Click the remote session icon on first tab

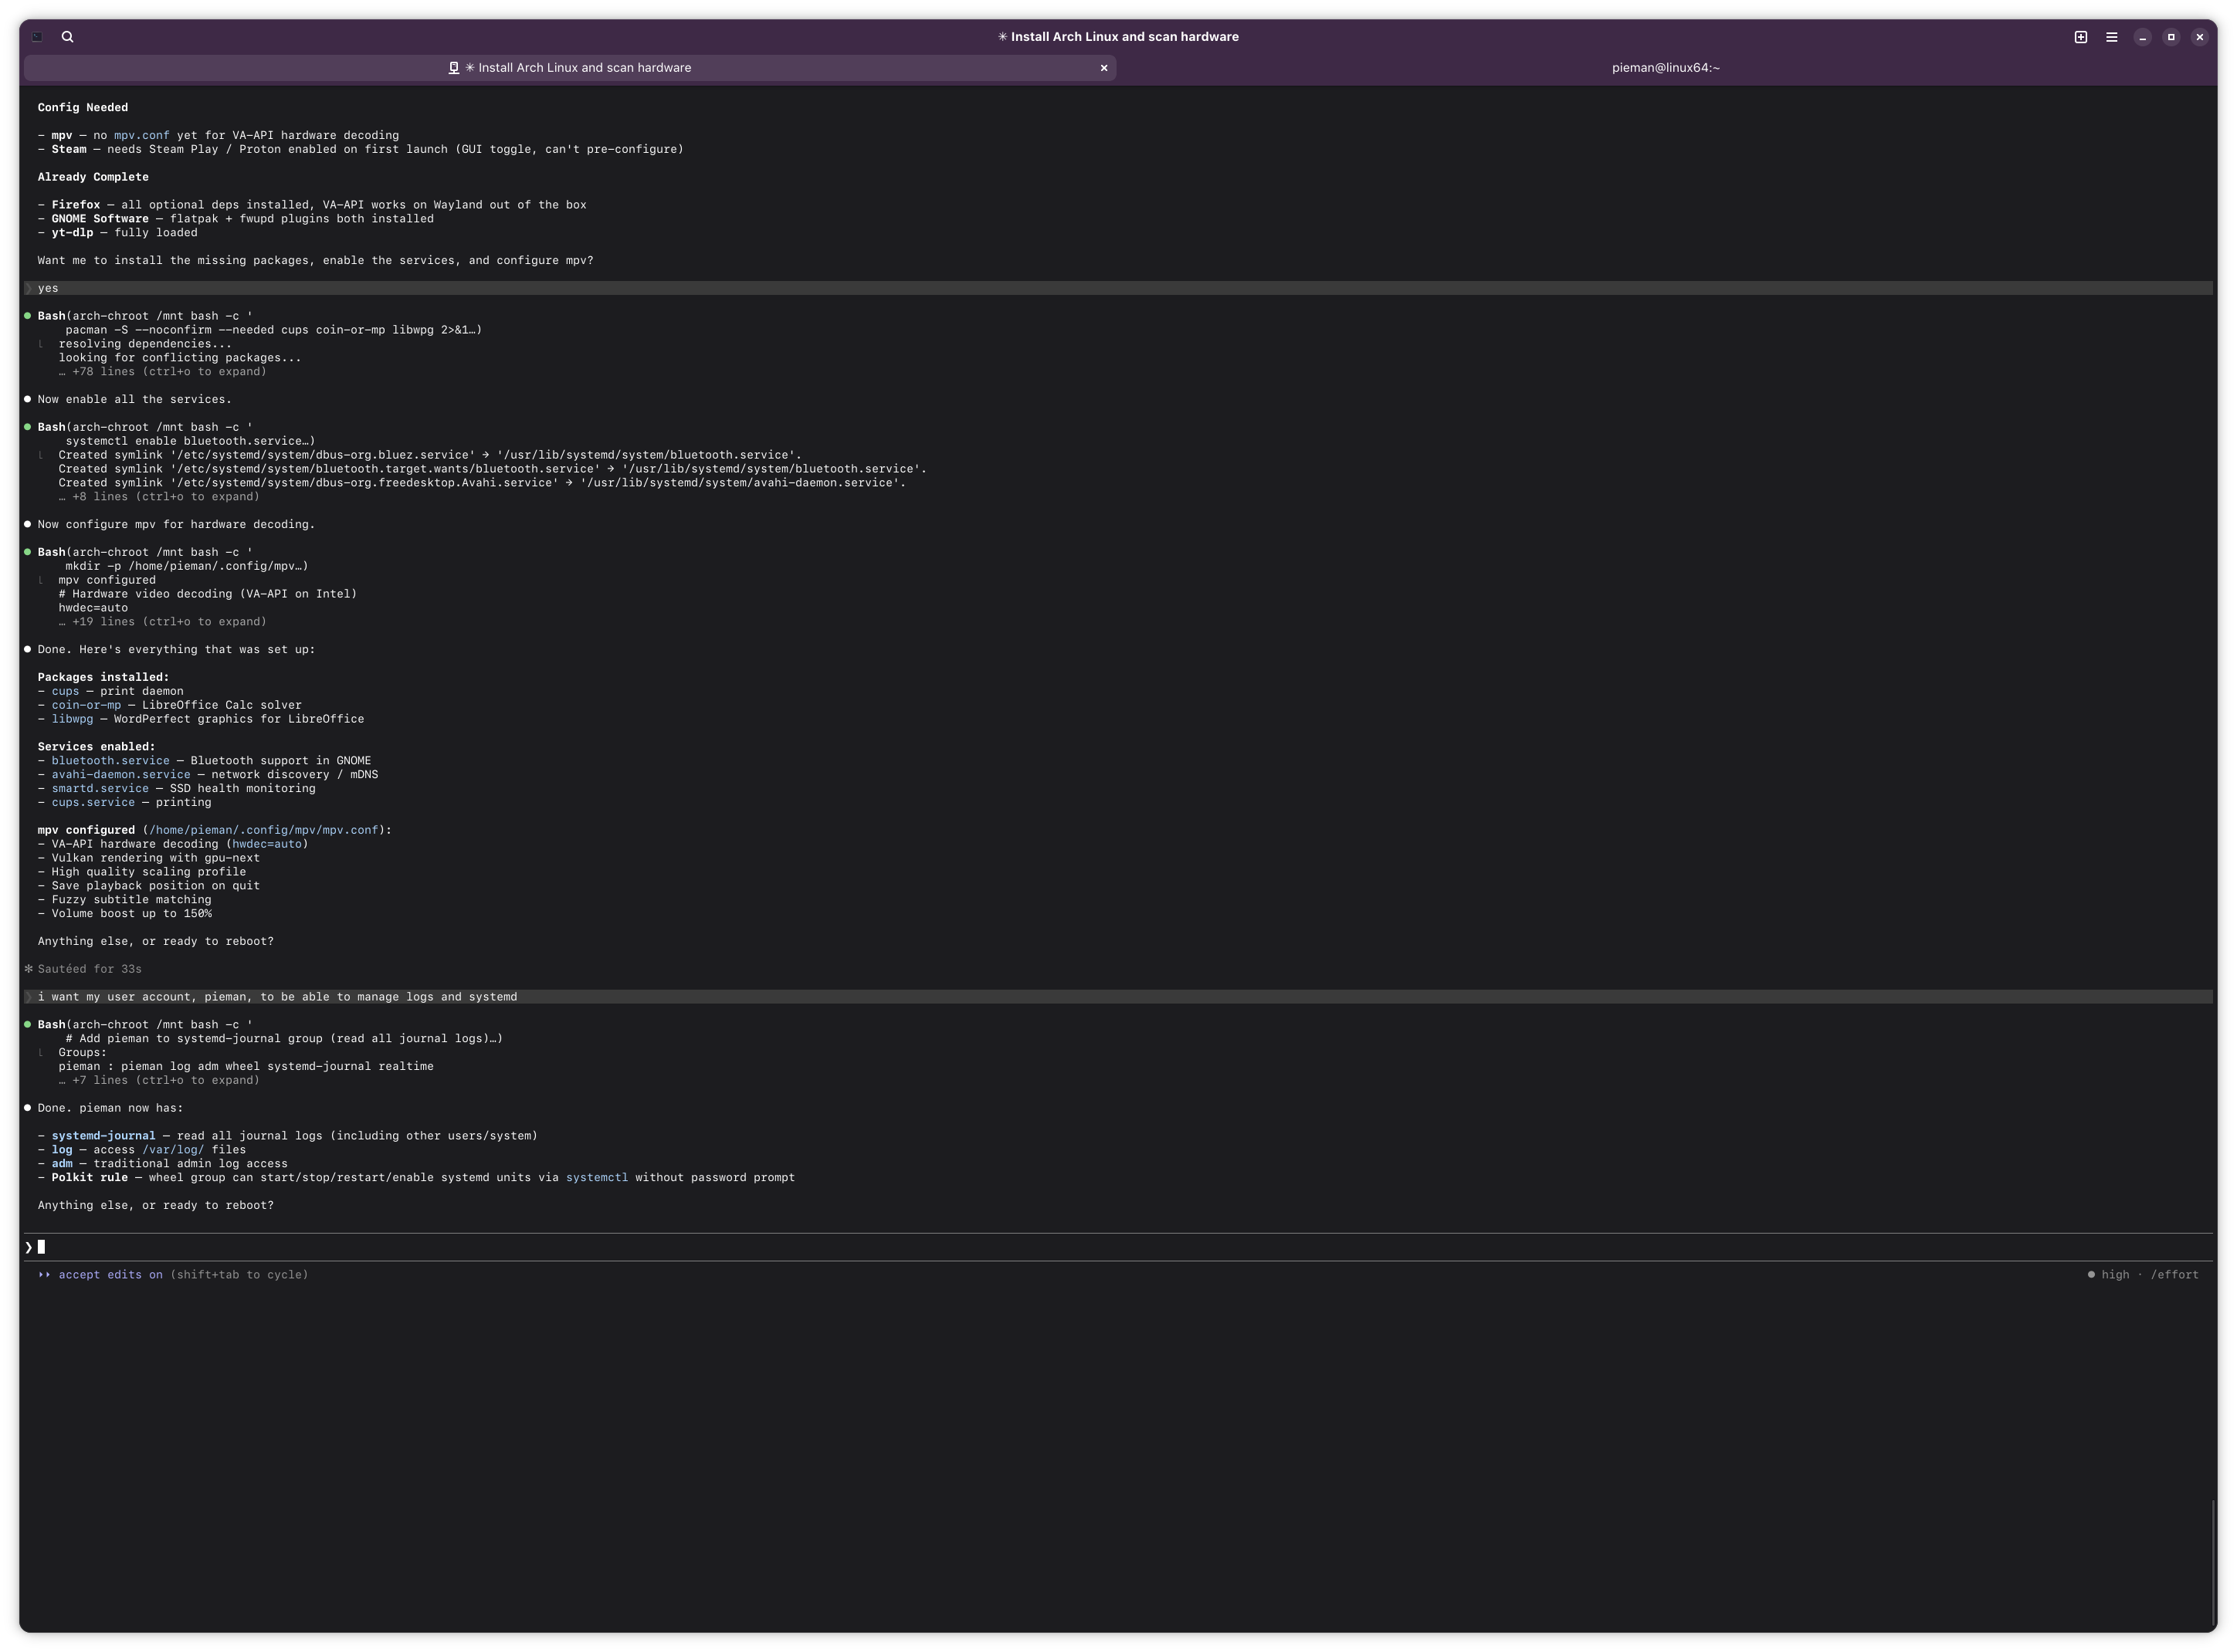453,68
